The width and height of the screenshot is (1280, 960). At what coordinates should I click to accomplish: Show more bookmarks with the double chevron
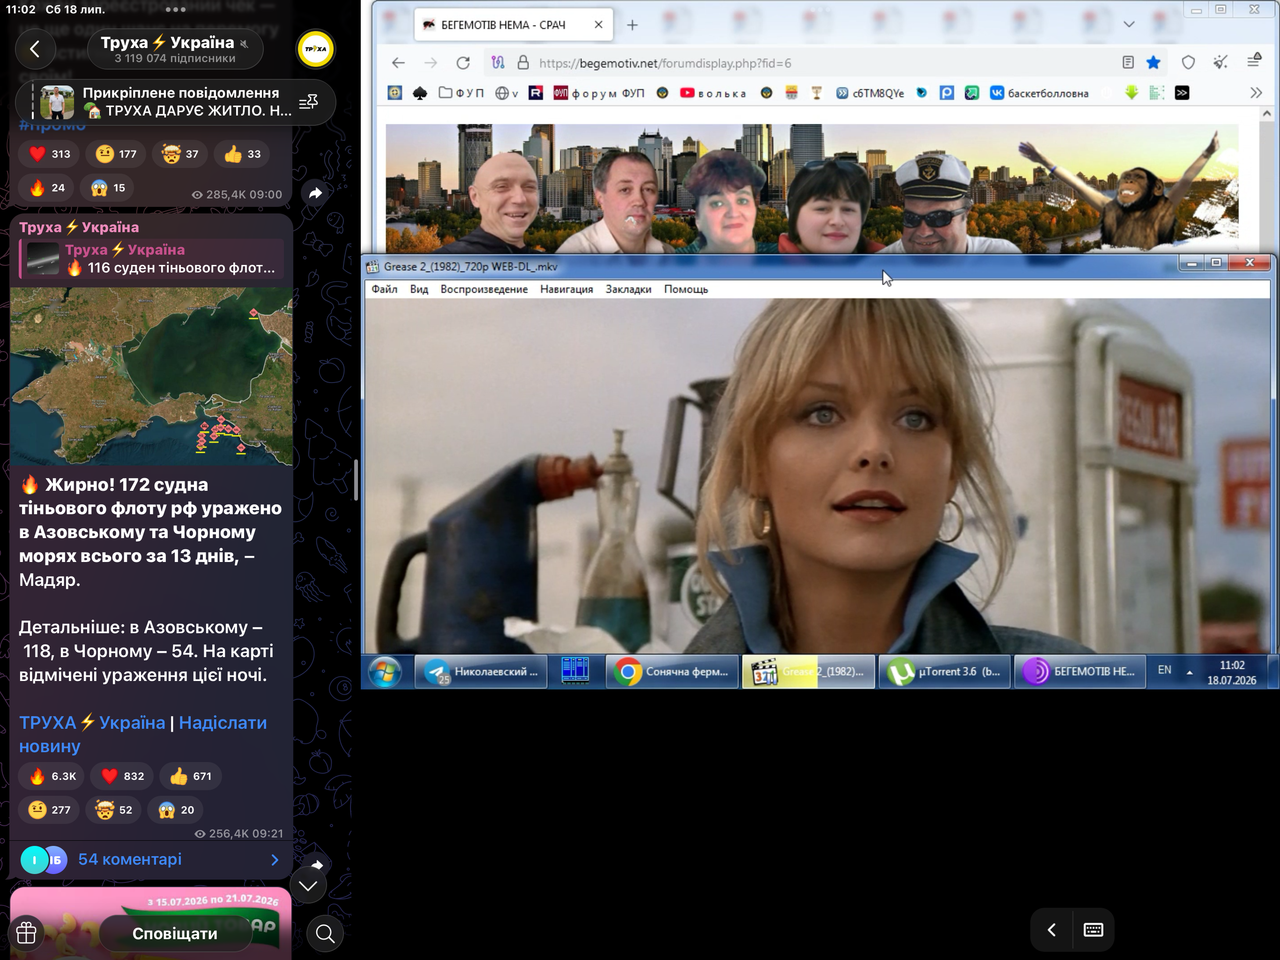(x=1256, y=93)
